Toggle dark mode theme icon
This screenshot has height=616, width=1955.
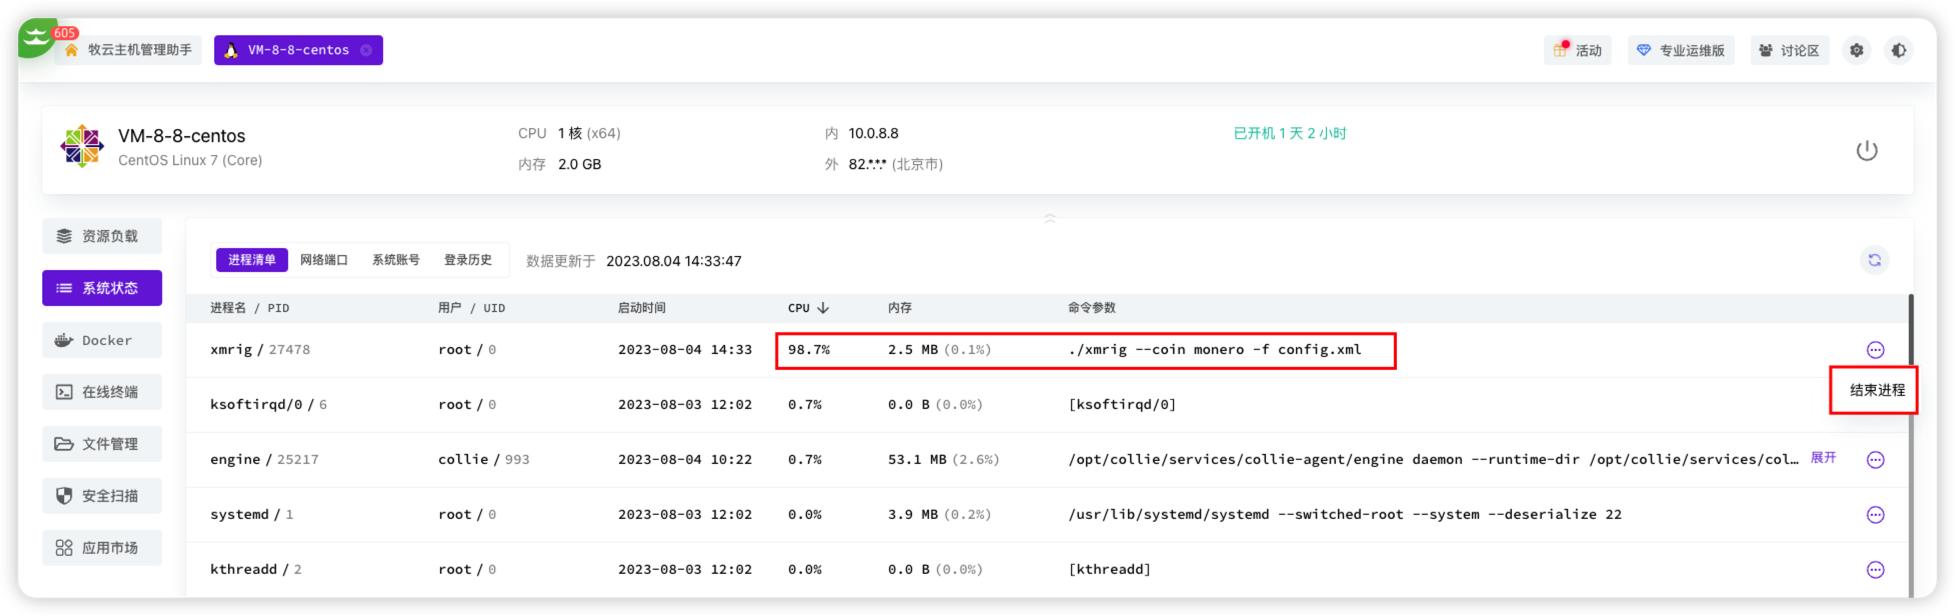point(1898,50)
